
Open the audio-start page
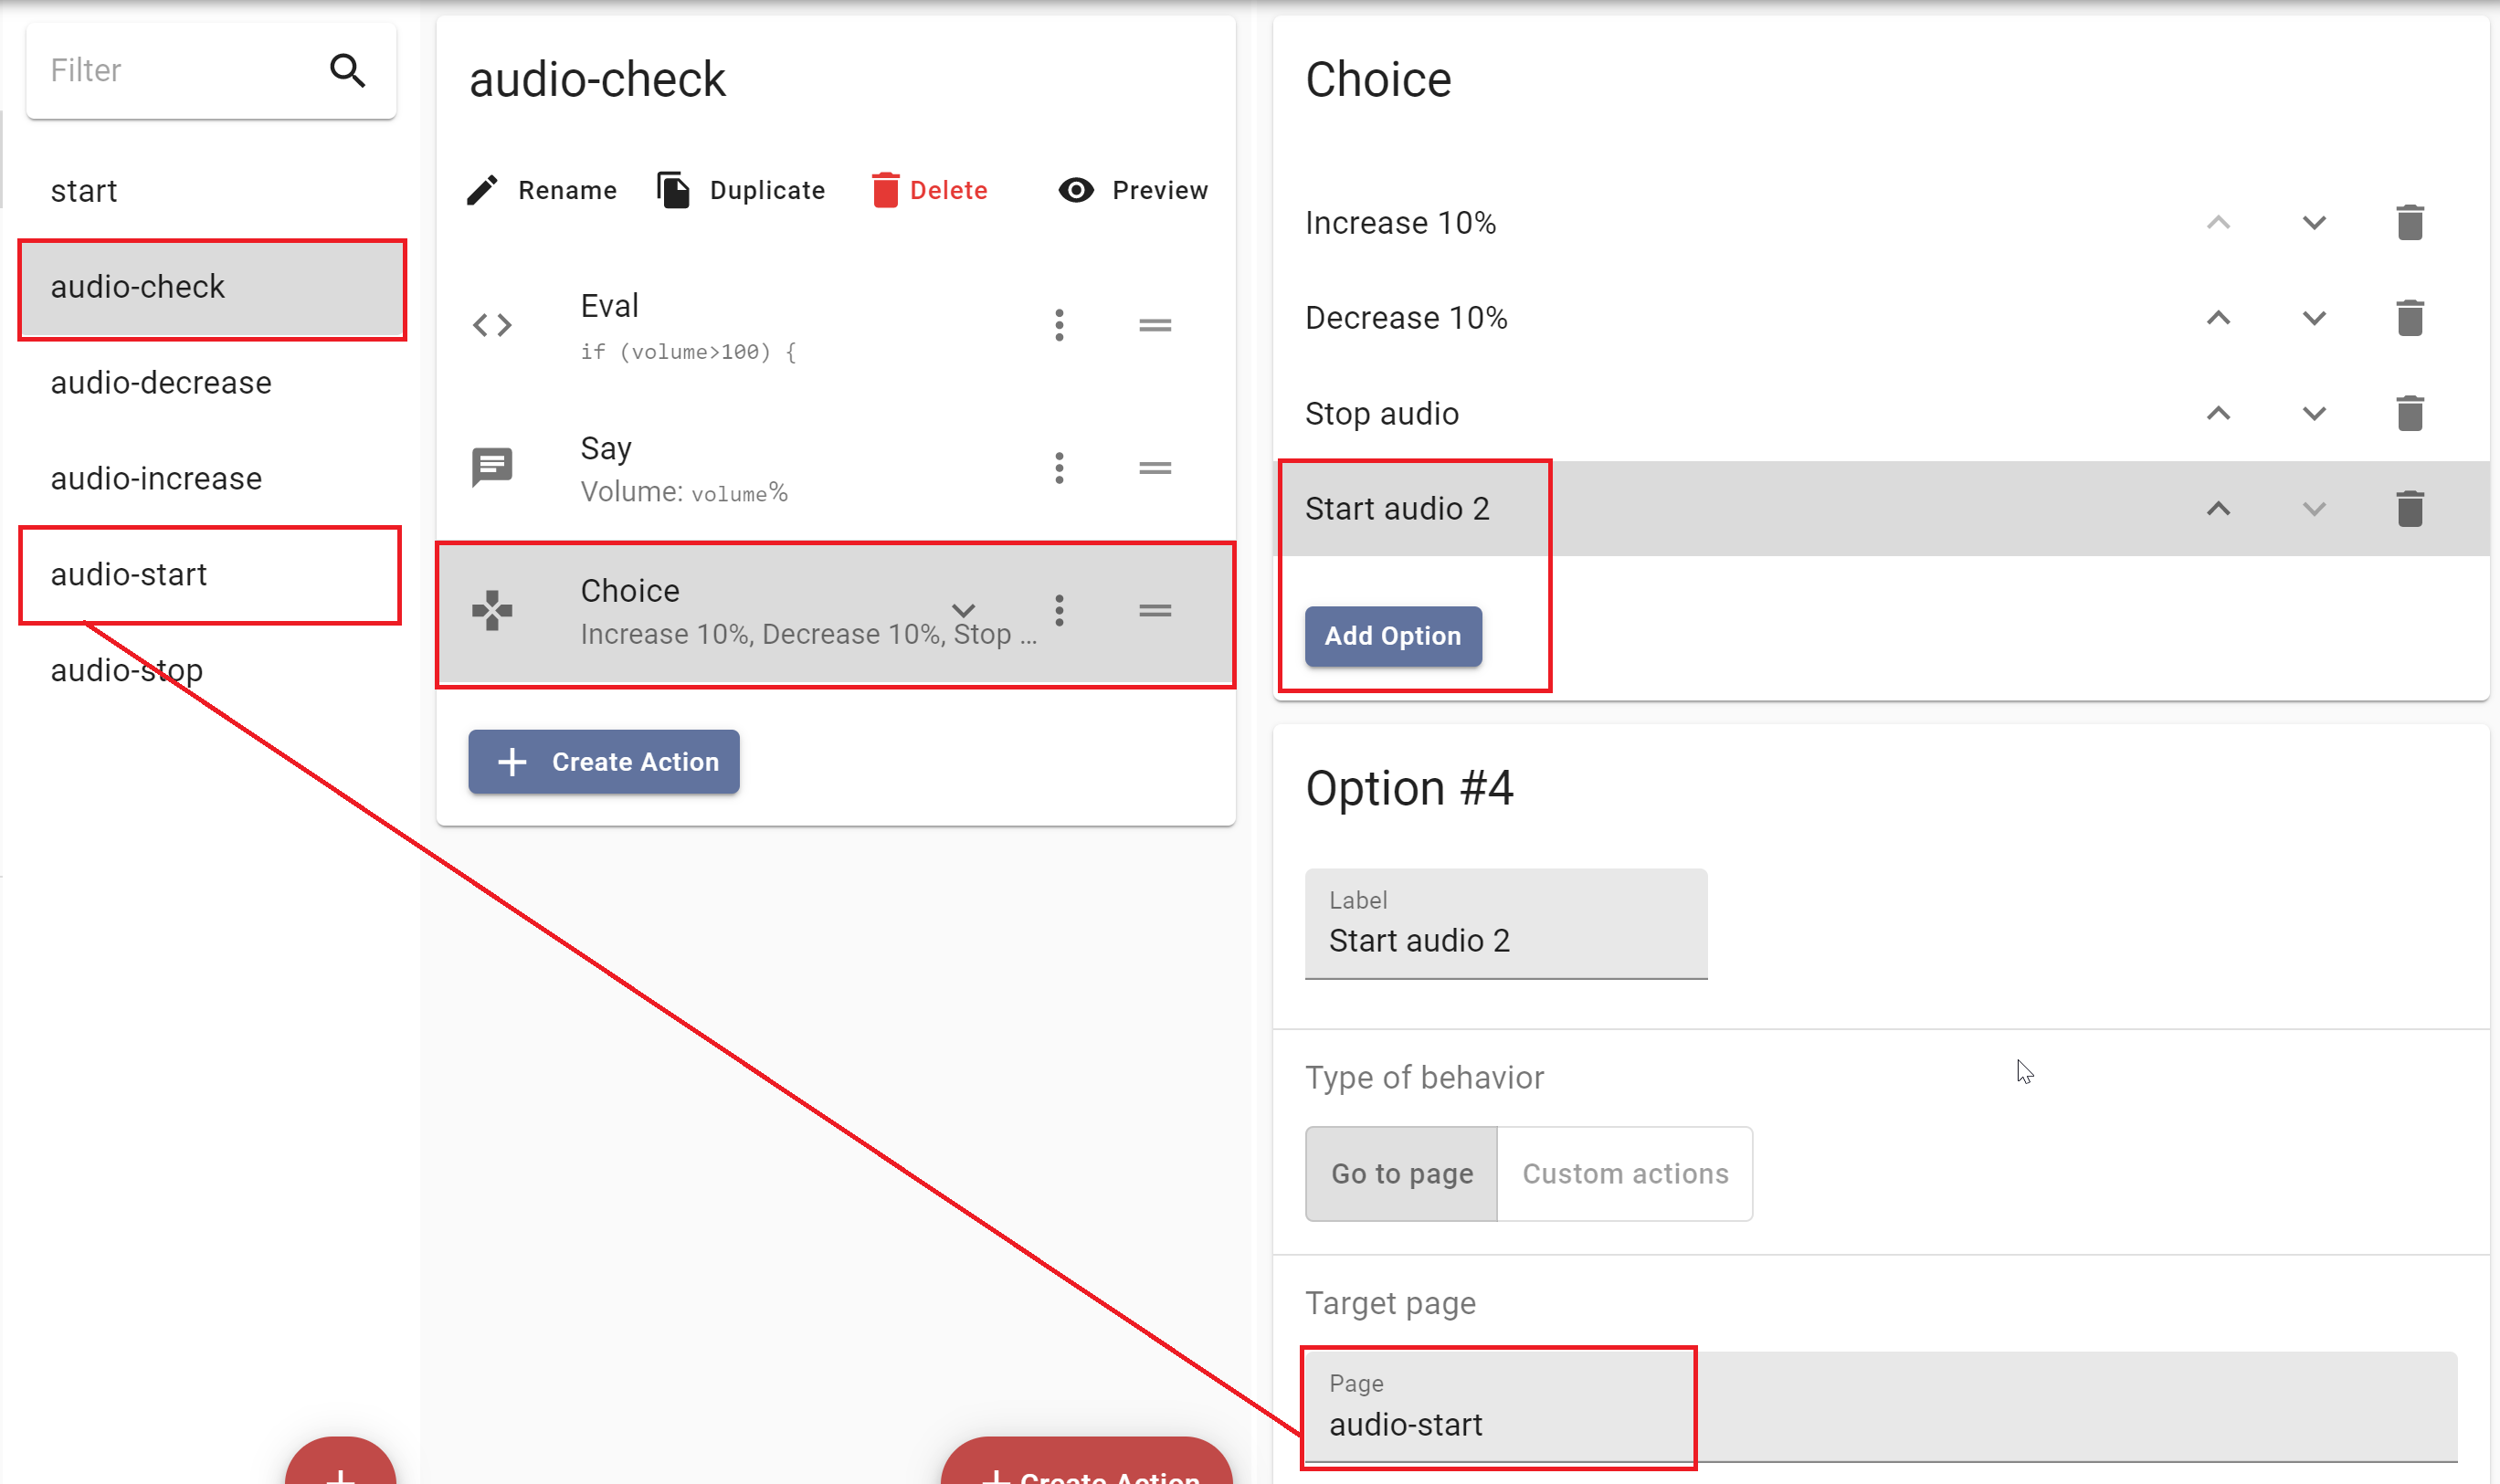click(212, 574)
